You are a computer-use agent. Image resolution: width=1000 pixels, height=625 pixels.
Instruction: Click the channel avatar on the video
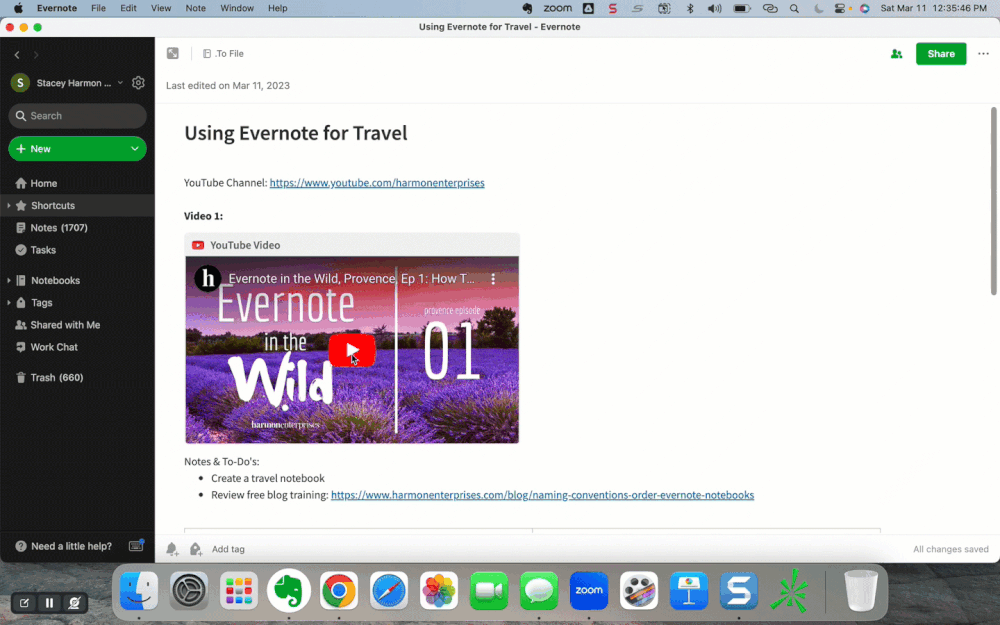207,279
